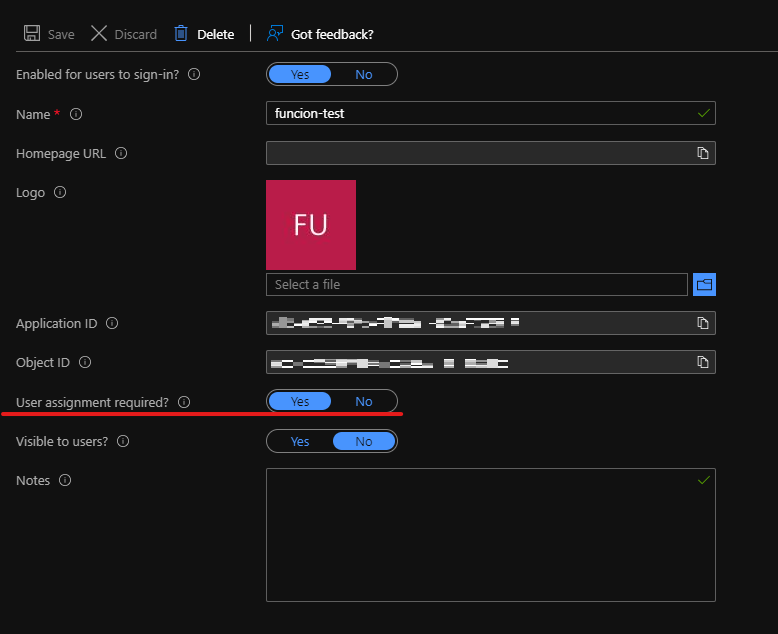The width and height of the screenshot is (778, 634).
Task: Set User assignment required to Yes
Action: click(x=300, y=401)
